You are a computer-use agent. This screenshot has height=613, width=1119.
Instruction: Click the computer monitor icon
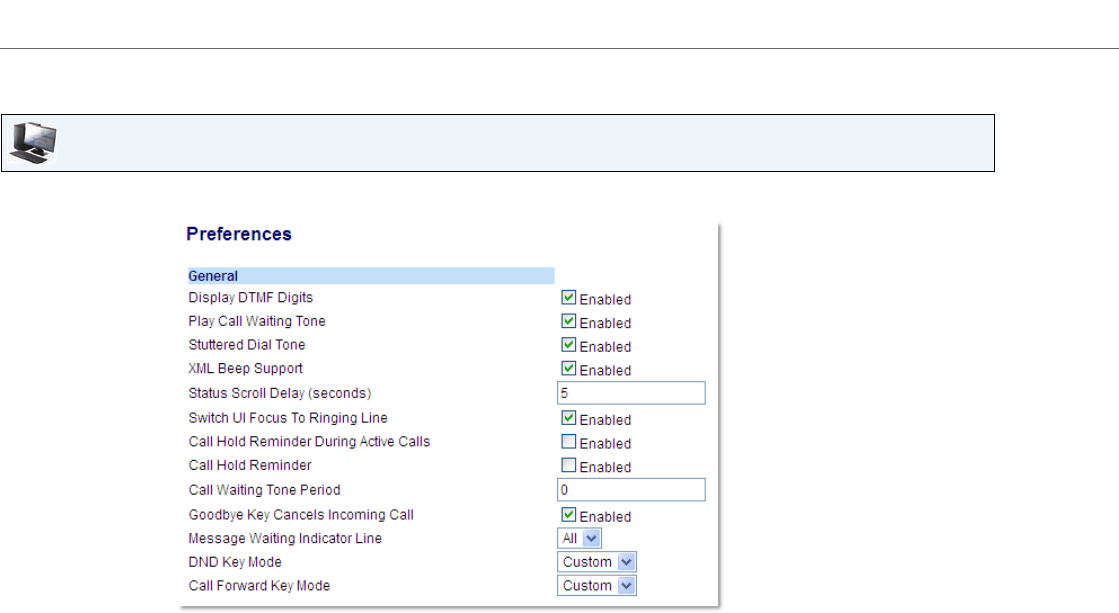click(x=33, y=144)
